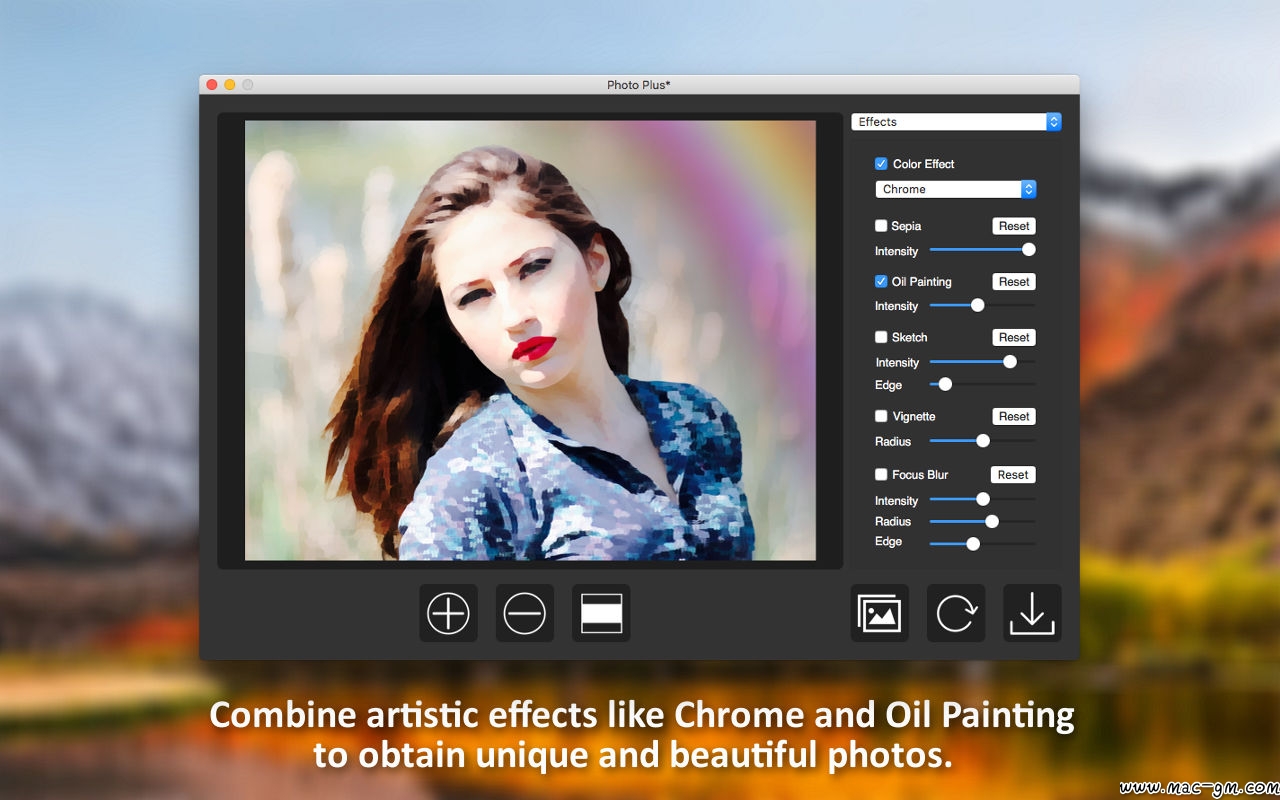
Task: Enable the Vignette checkbox
Action: (881, 416)
